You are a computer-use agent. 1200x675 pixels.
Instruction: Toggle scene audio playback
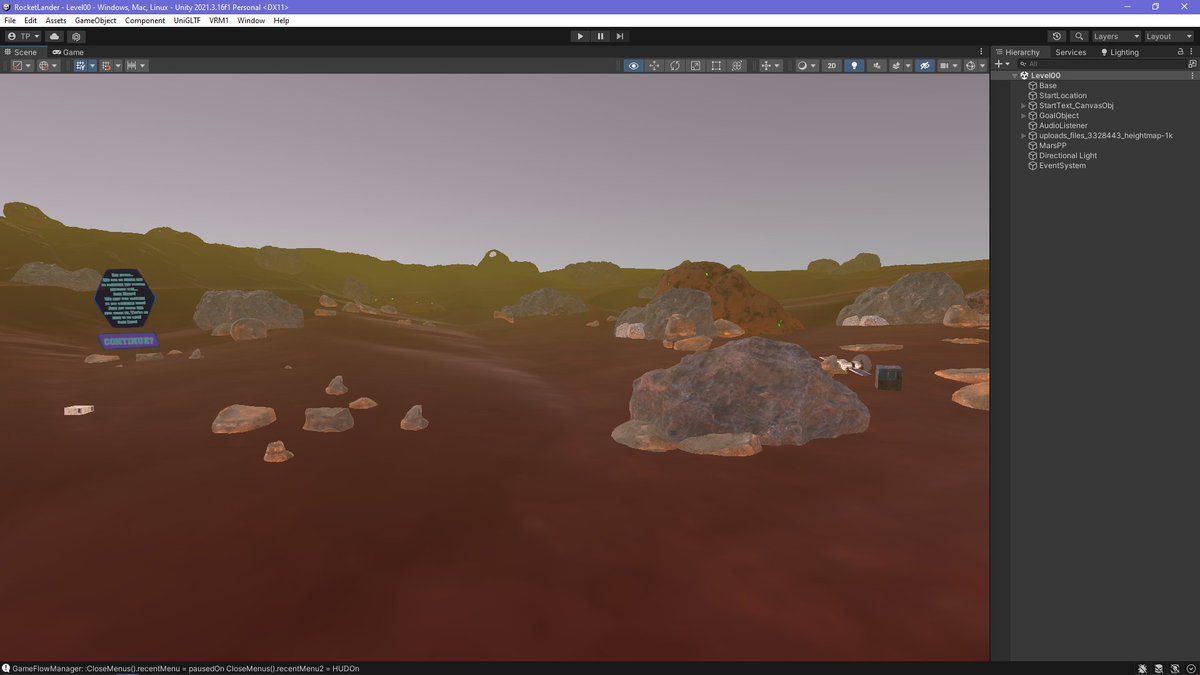coord(877,66)
